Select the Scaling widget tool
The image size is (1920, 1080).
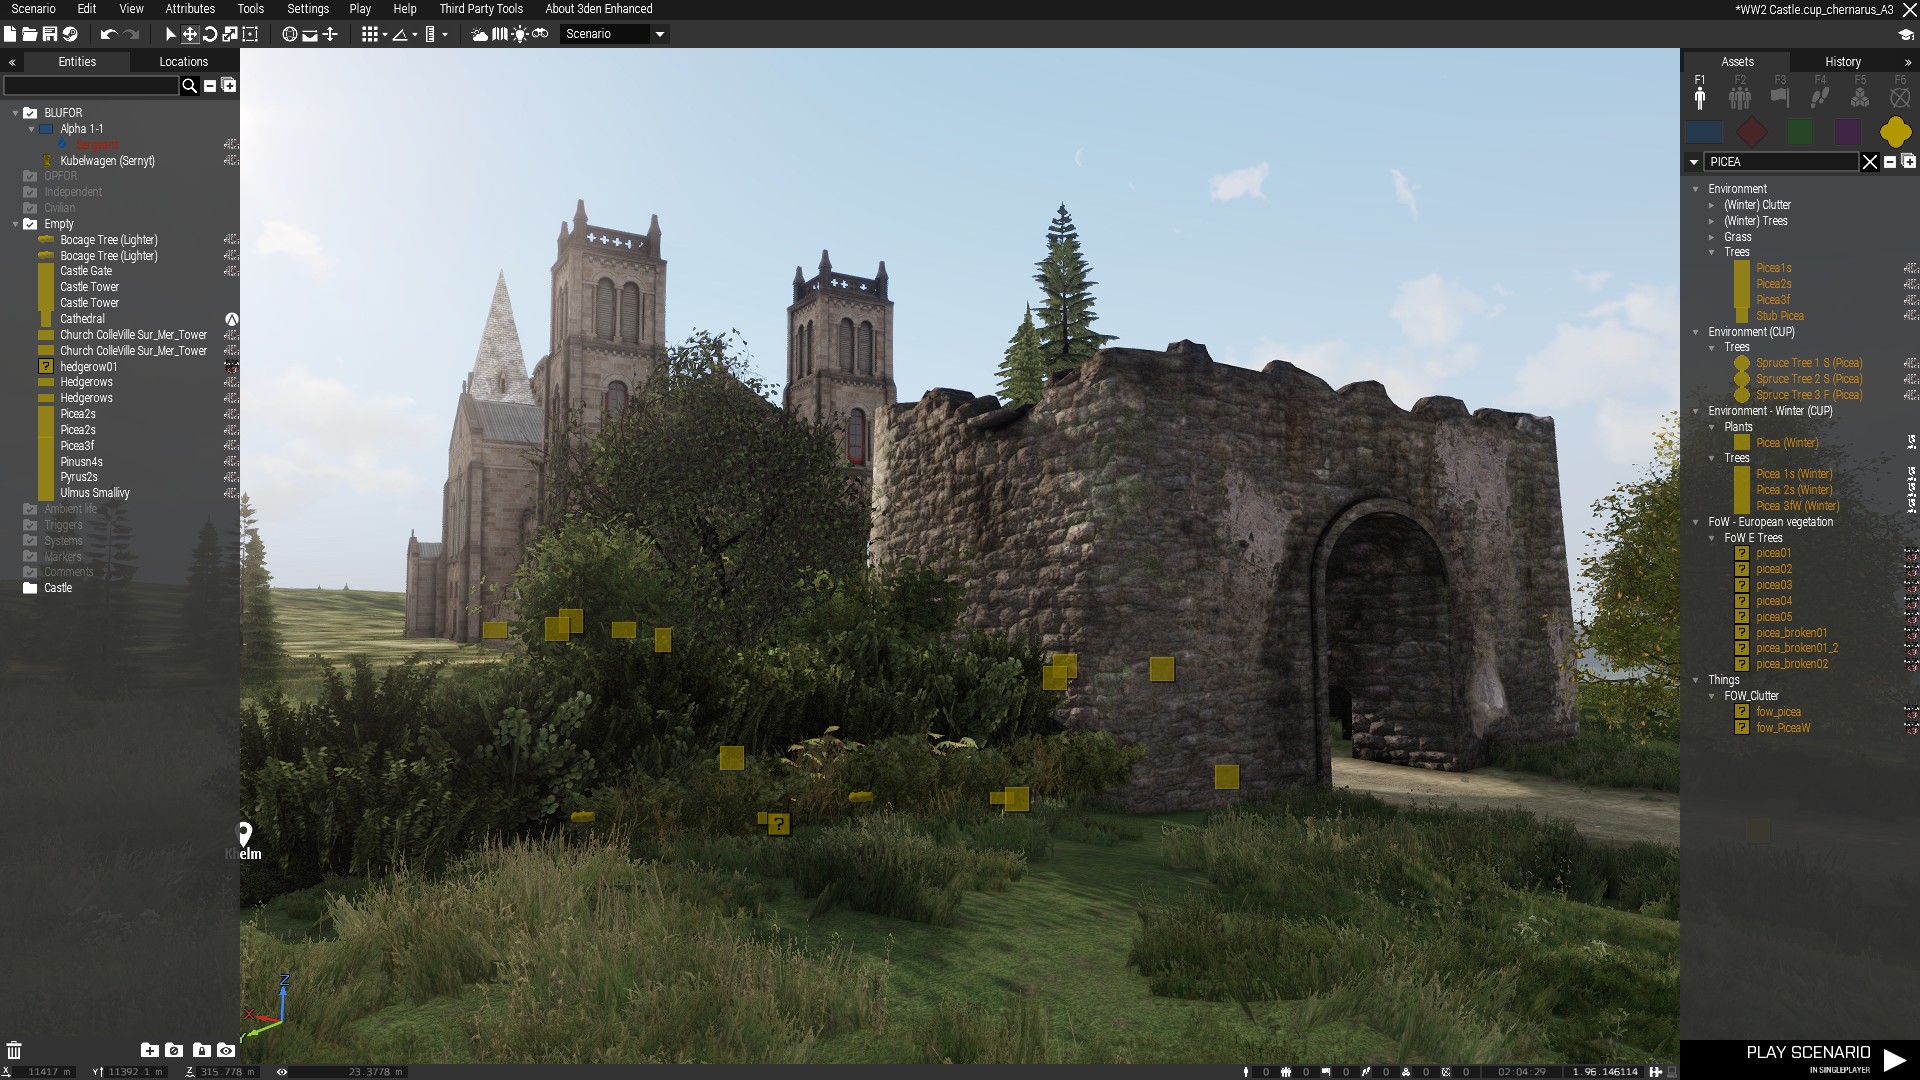click(x=230, y=34)
